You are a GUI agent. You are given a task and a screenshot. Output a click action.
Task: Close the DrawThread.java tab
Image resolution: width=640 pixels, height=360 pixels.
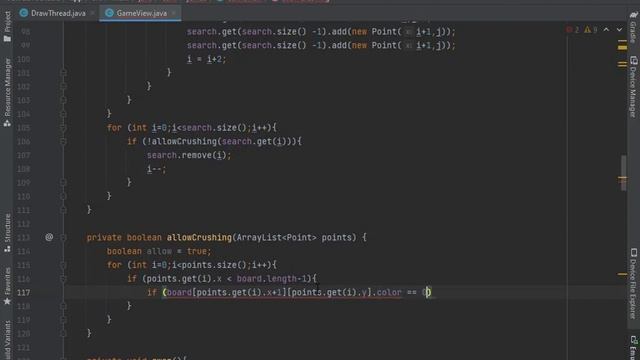click(93, 13)
